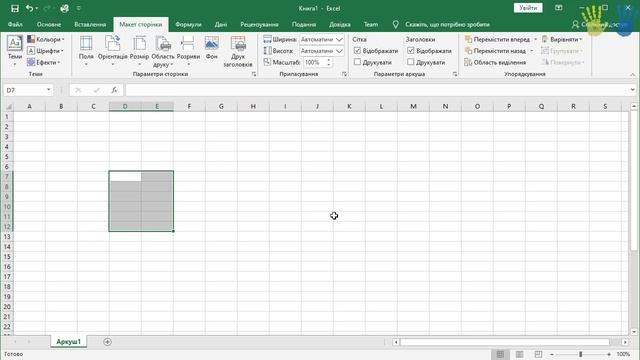
Task: Open the Colors theme menu
Action: (46, 39)
